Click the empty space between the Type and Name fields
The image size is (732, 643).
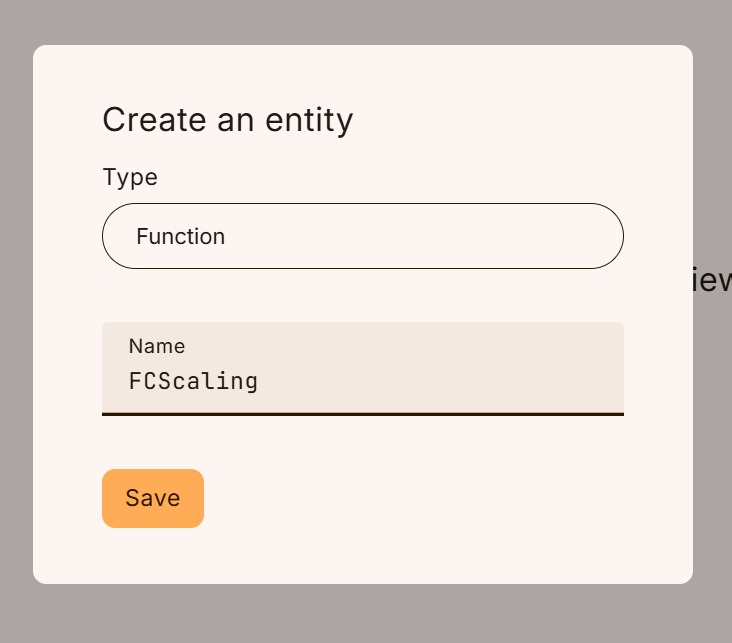click(363, 295)
